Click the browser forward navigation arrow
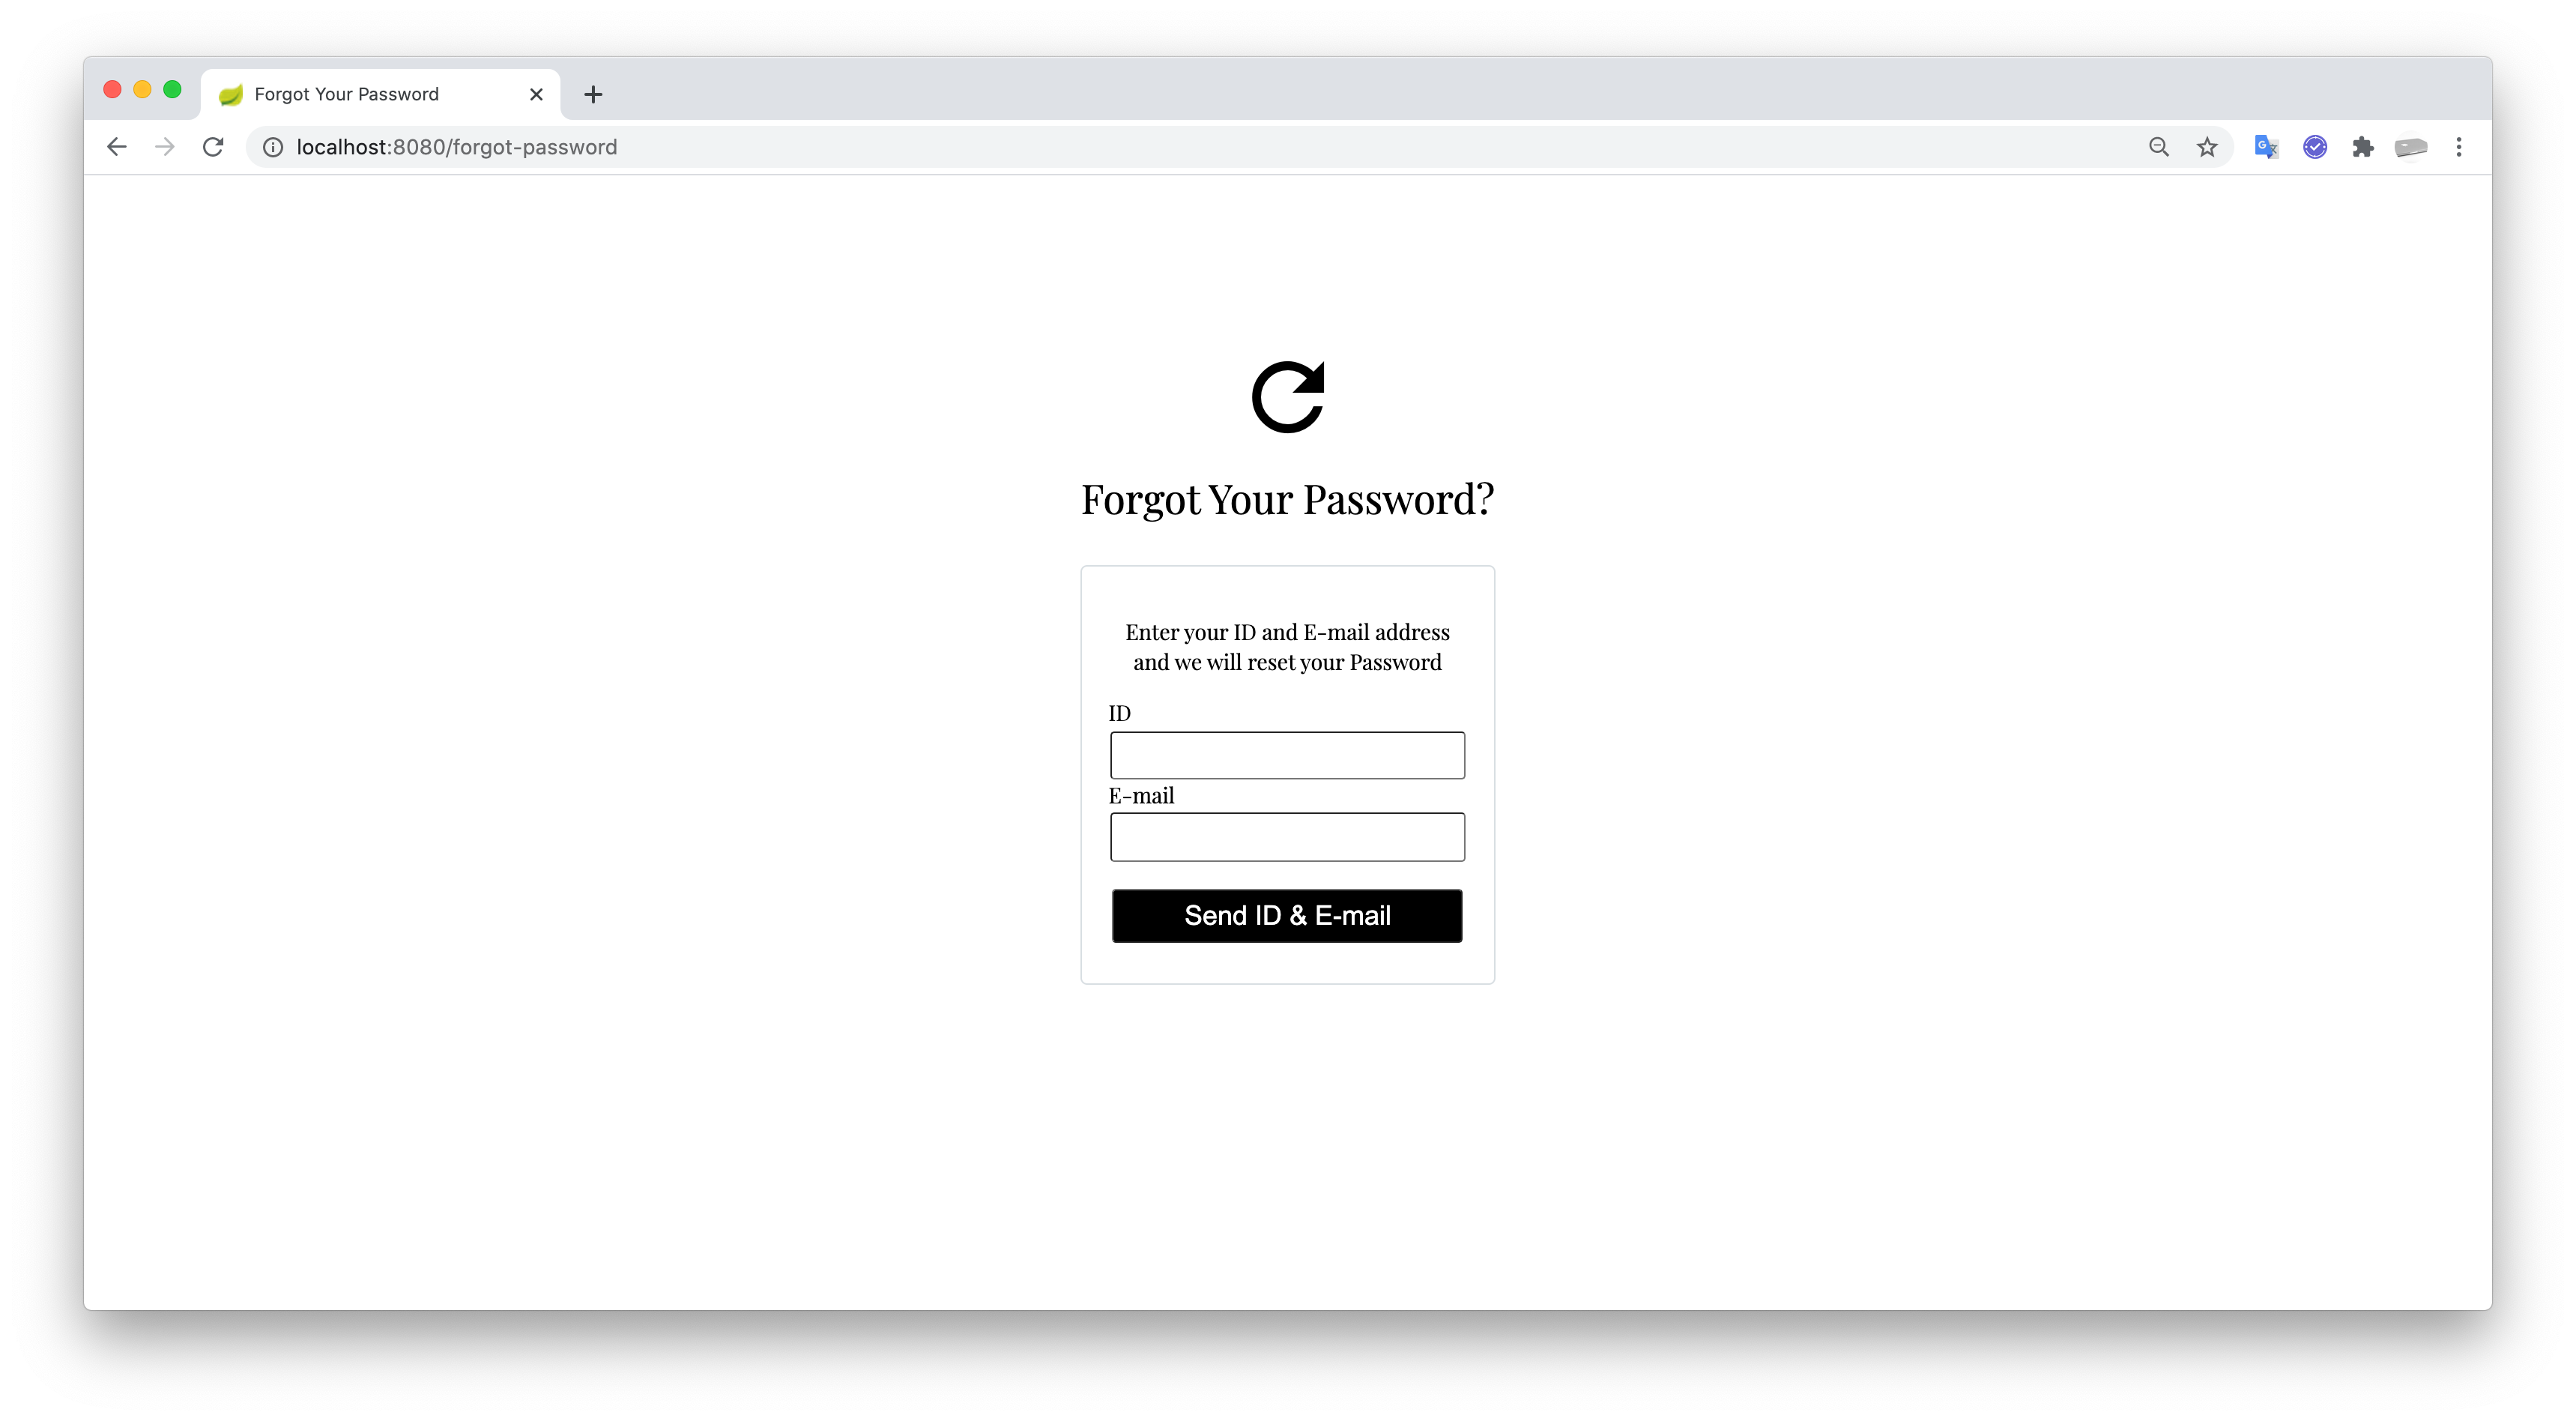 point(163,147)
